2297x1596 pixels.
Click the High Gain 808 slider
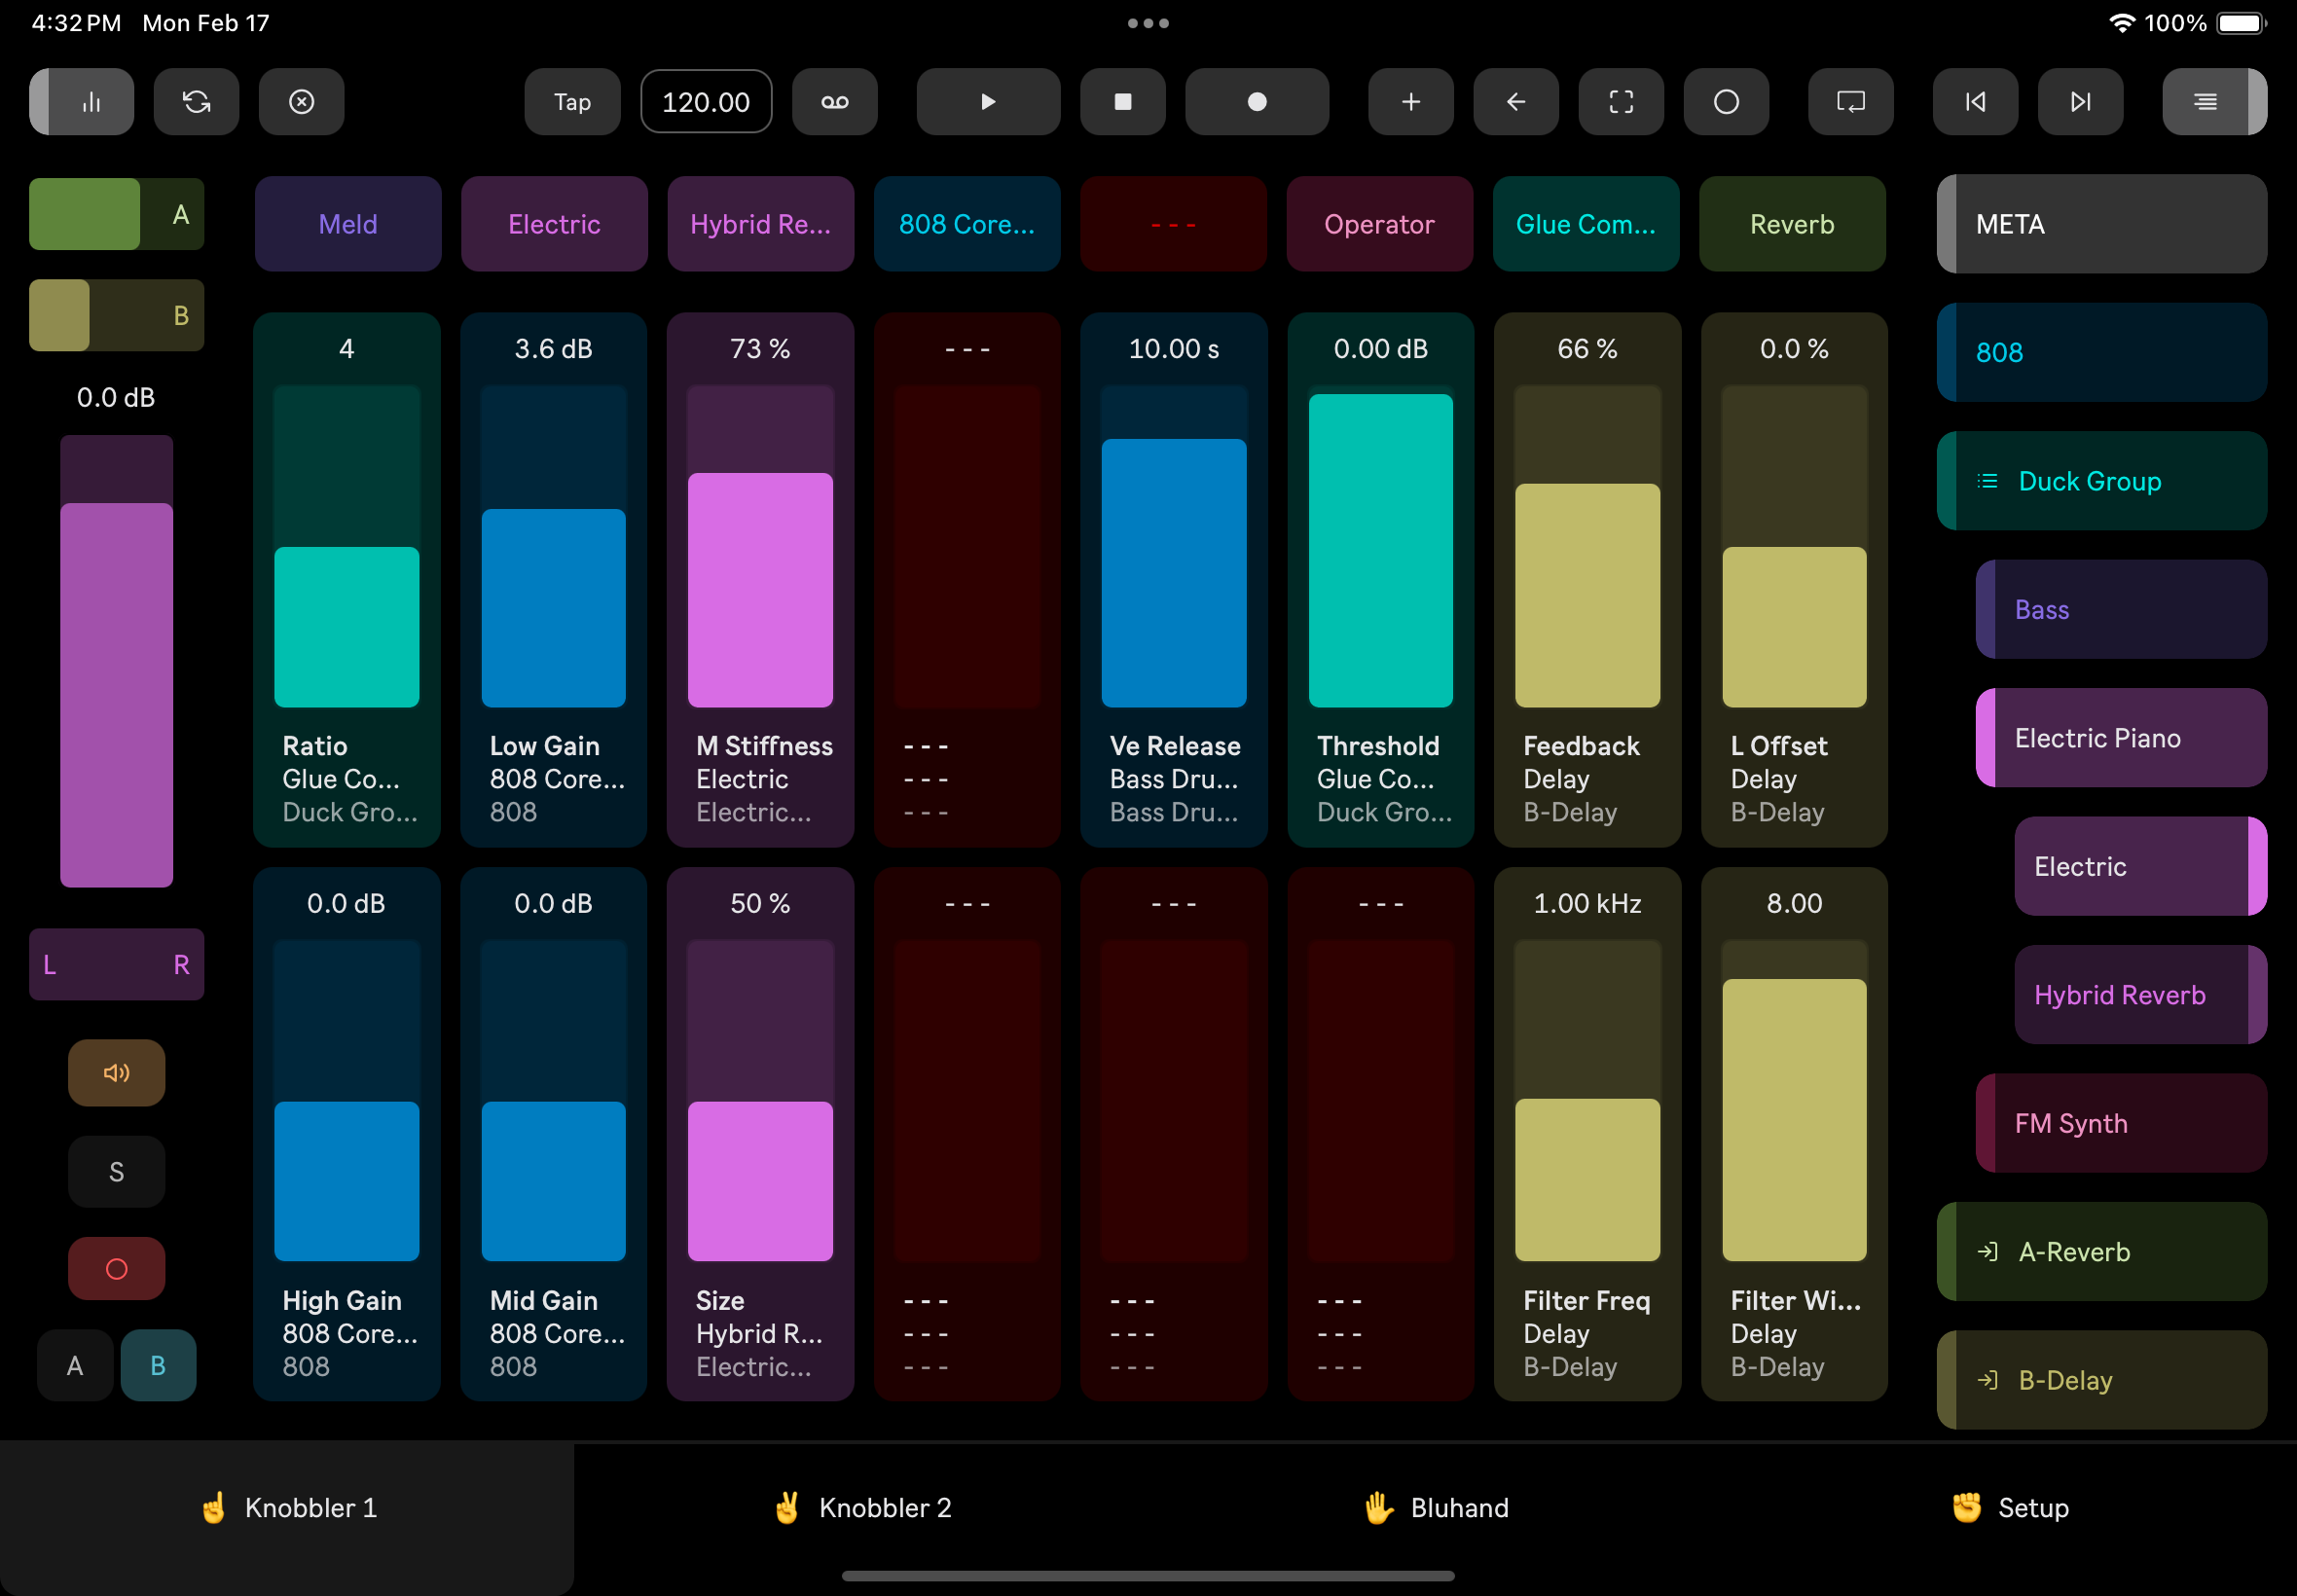[347, 1101]
